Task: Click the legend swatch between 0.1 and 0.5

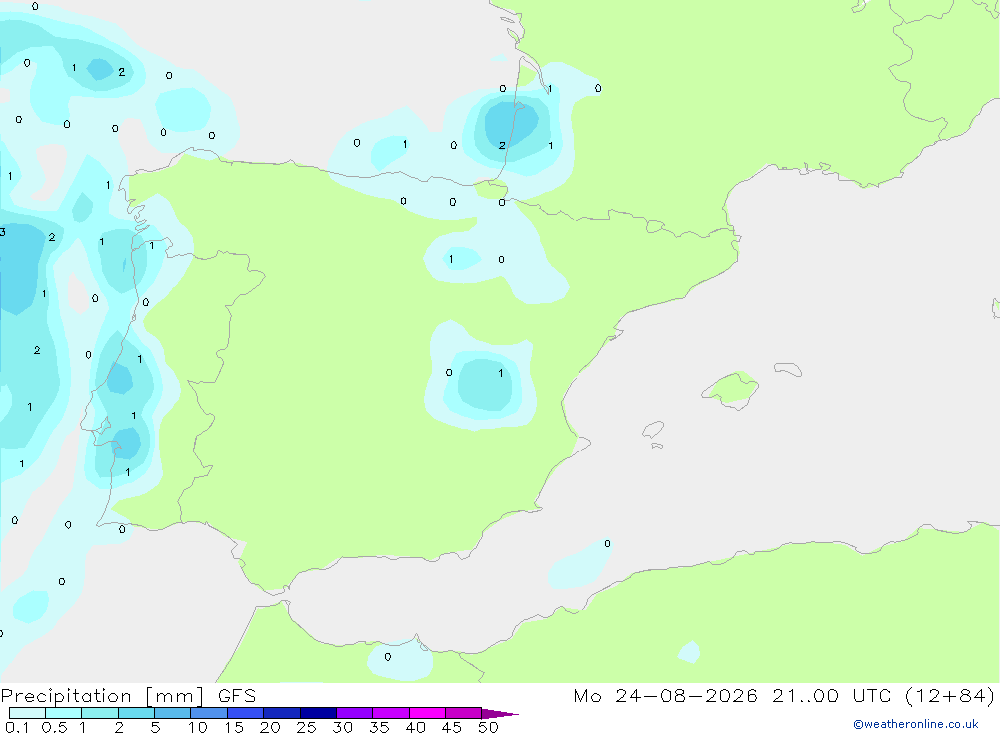Action: tap(27, 713)
